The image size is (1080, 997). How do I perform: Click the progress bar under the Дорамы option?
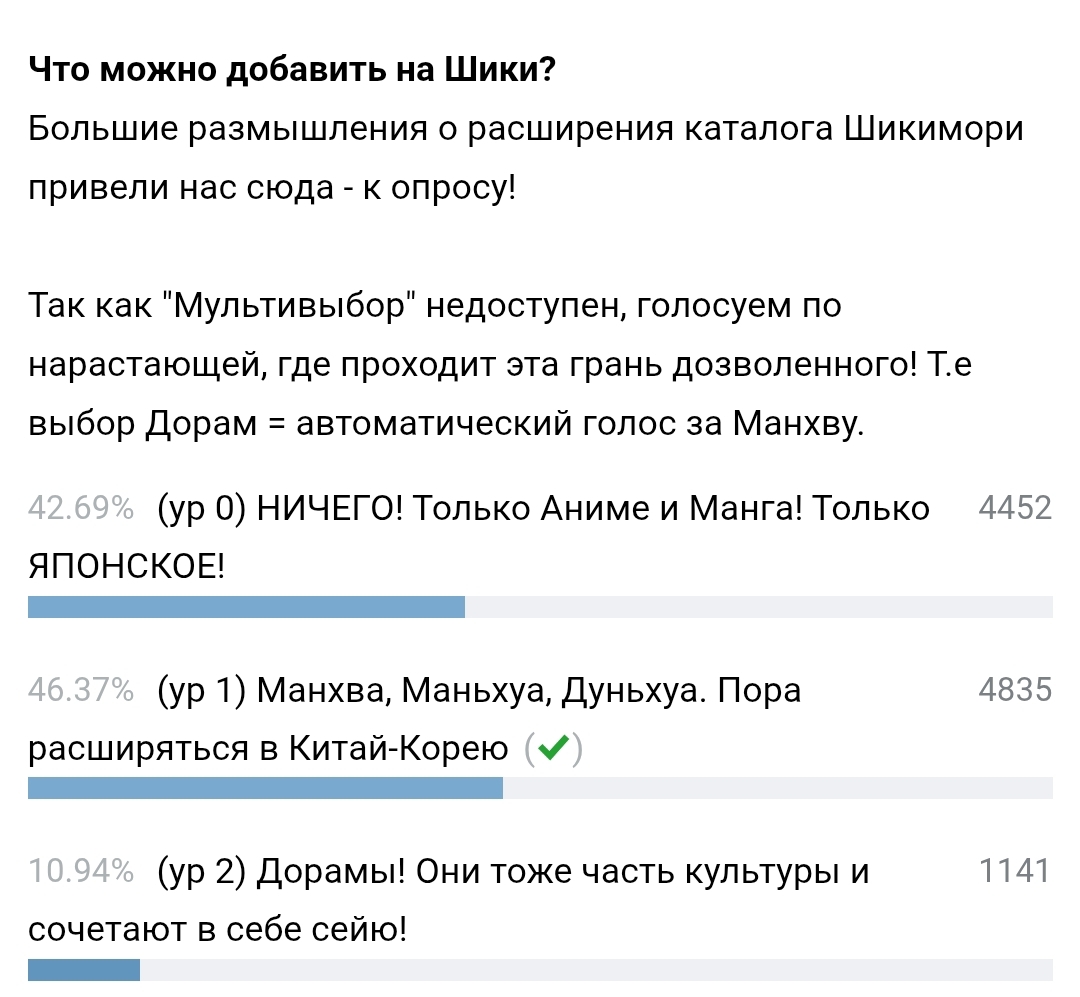(x=540, y=970)
